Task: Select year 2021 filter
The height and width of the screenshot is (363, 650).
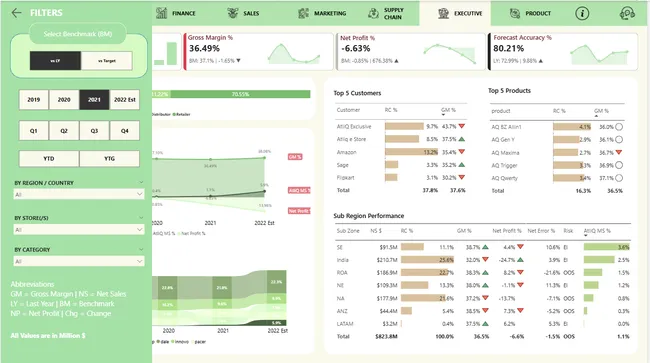Action: (94, 99)
